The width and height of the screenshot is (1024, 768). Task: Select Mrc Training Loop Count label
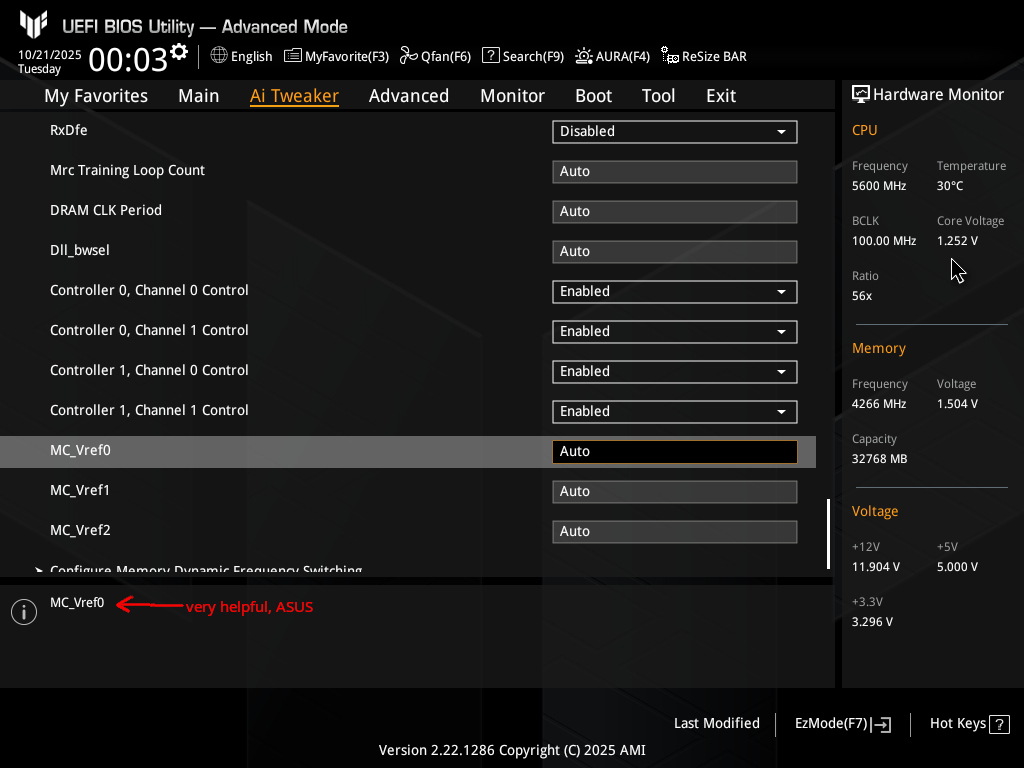point(127,170)
